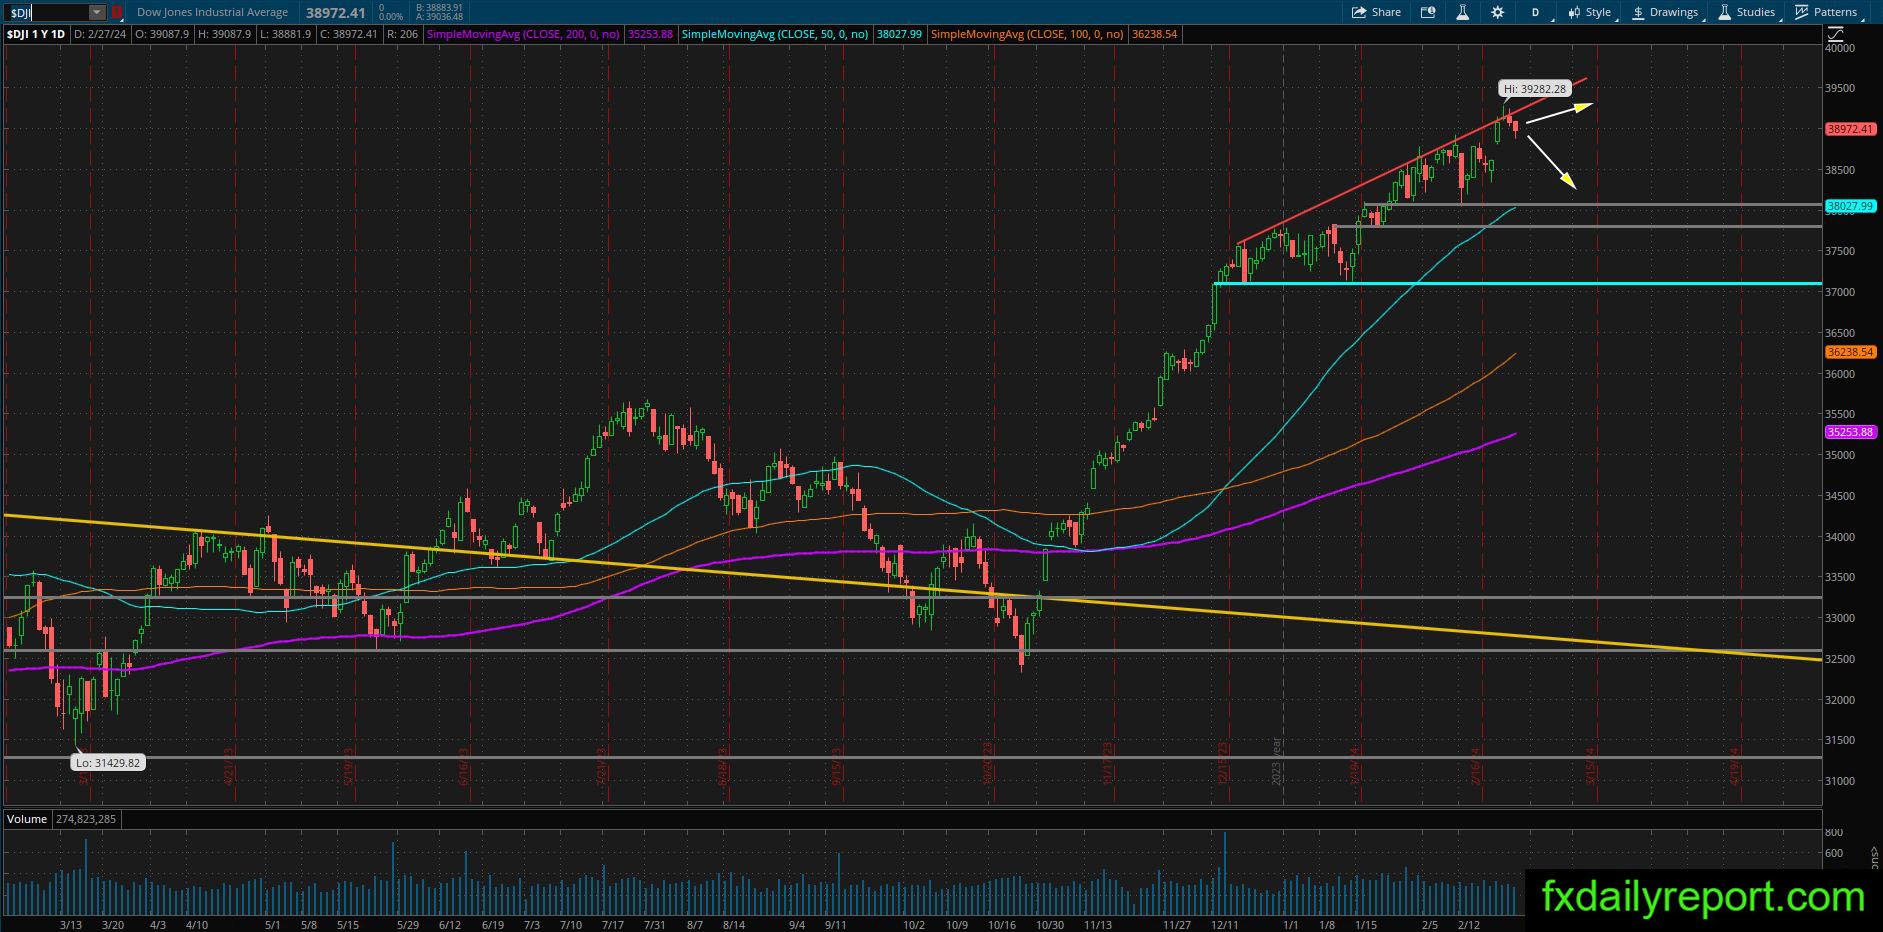Click the last price 38972.41 in the top bar
1883x932 pixels.
[335, 12]
